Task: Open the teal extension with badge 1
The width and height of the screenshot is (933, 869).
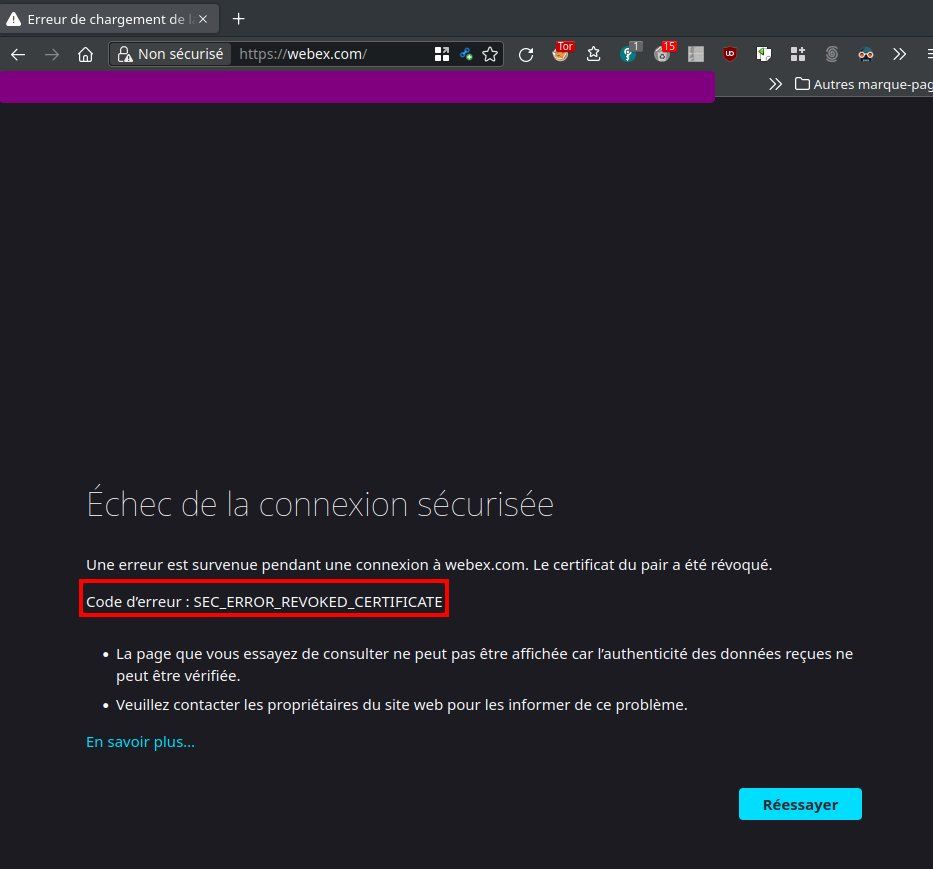Action: coord(629,54)
